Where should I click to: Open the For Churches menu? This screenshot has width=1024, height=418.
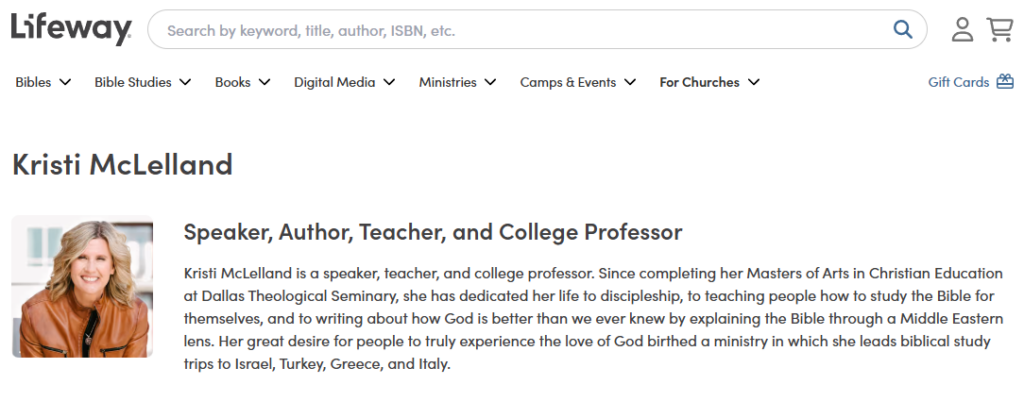(x=699, y=82)
